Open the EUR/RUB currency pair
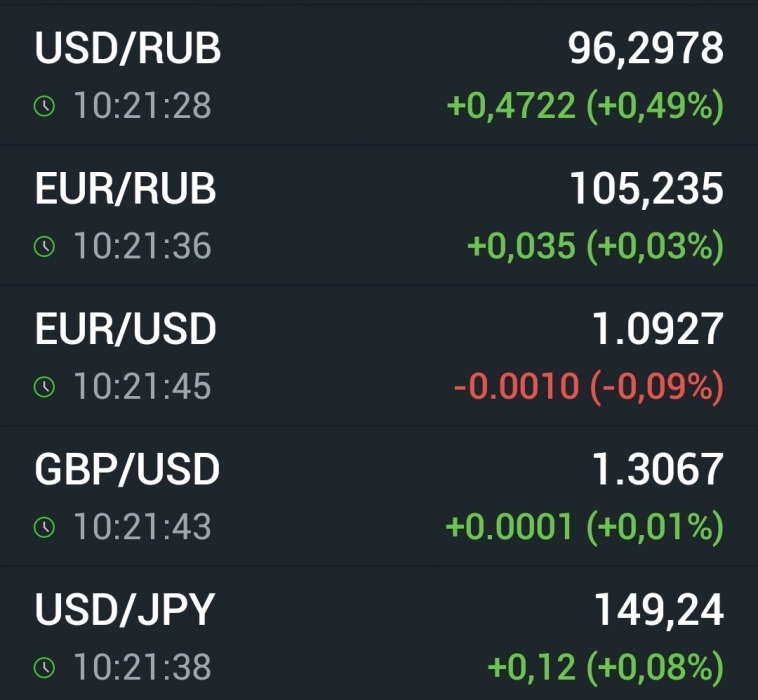Image resolution: width=758 pixels, height=700 pixels. point(125,188)
